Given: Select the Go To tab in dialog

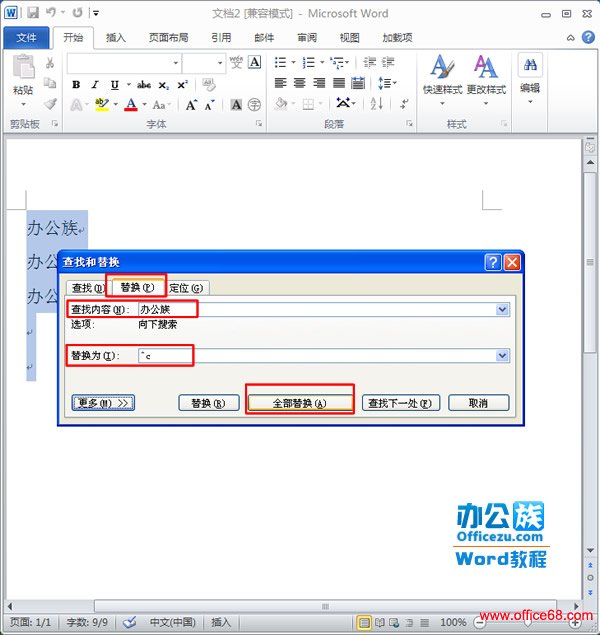Looking at the screenshot, I should coord(186,288).
